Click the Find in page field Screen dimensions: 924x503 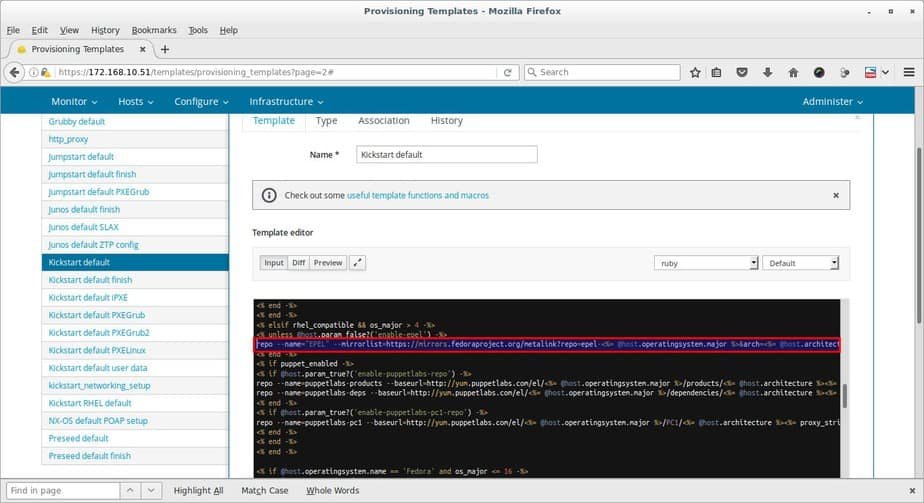click(x=62, y=490)
